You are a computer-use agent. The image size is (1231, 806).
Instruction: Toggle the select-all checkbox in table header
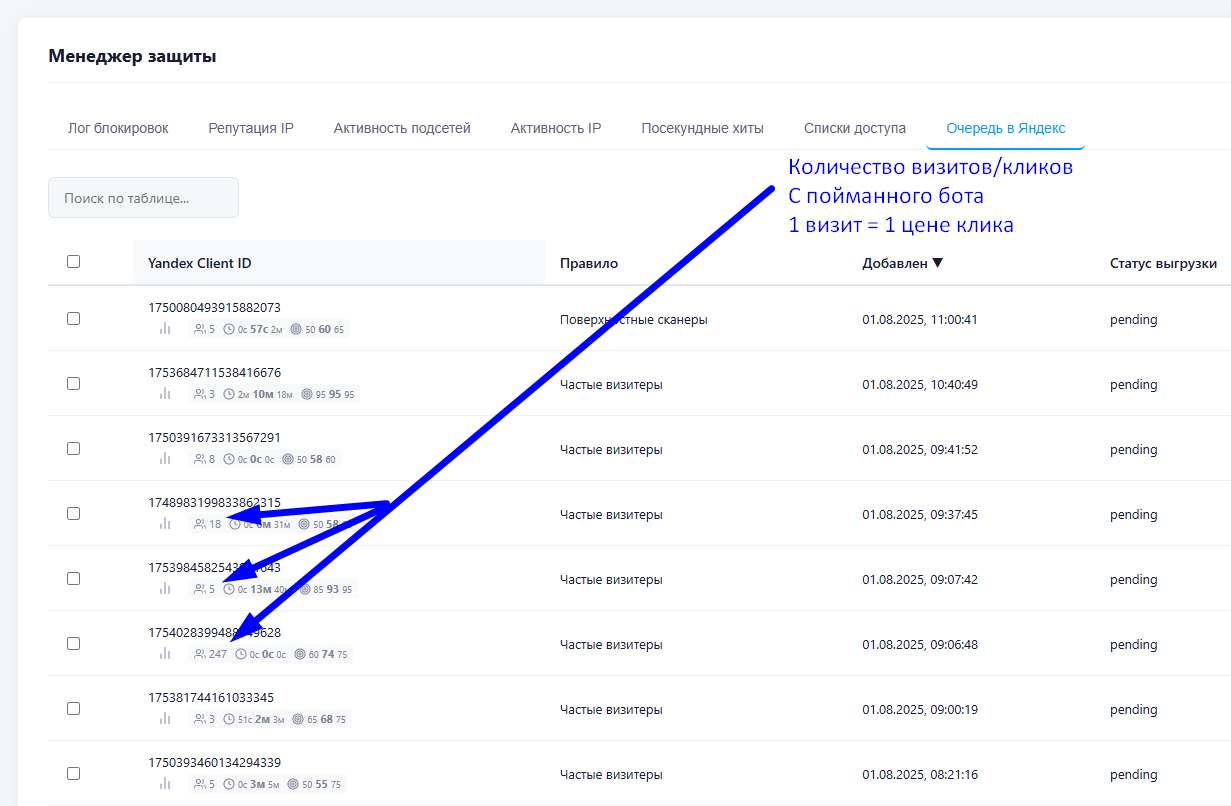[73, 262]
